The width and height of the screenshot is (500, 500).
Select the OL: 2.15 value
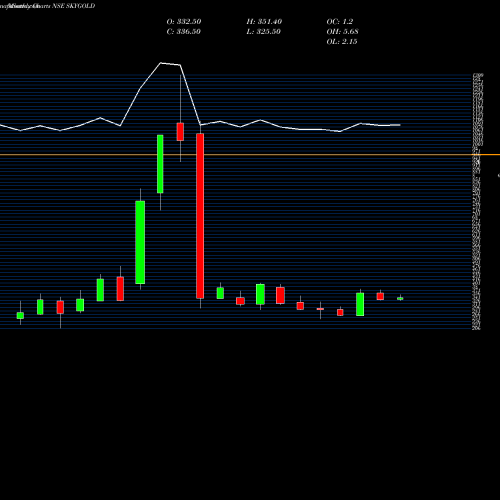pyautogui.click(x=342, y=42)
